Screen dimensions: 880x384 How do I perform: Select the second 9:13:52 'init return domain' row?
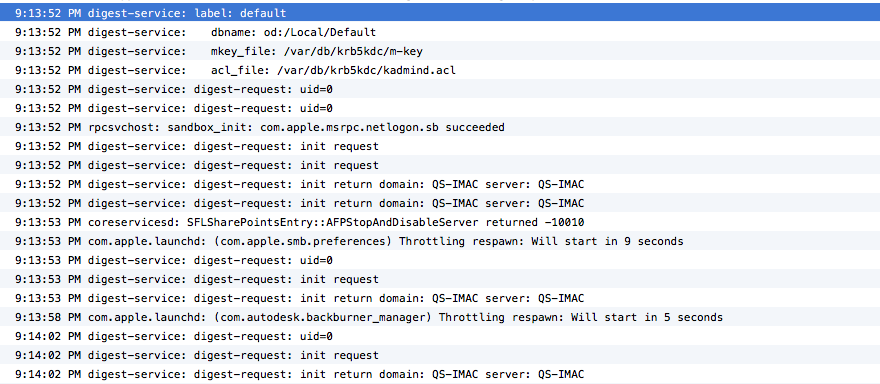pyautogui.click(x=440, y=203)
